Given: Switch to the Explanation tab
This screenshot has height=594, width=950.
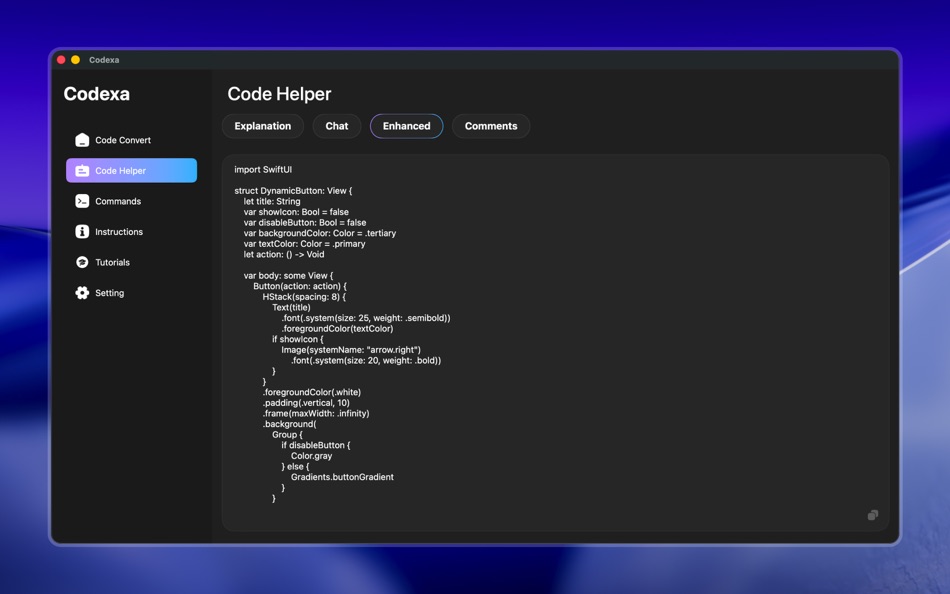Looking at the screenshot, I should click(x=263, y=126).
